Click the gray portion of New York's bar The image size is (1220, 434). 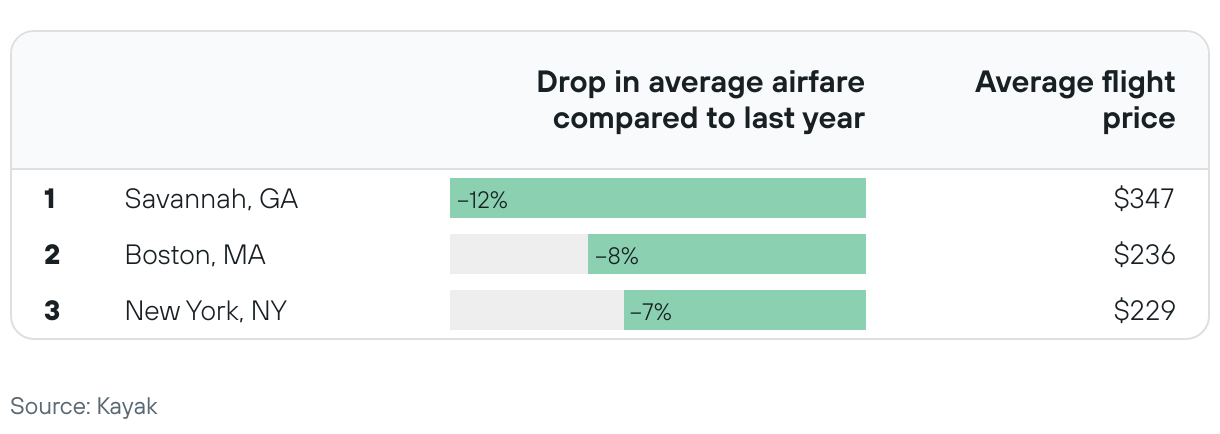(x=536, y=311)
